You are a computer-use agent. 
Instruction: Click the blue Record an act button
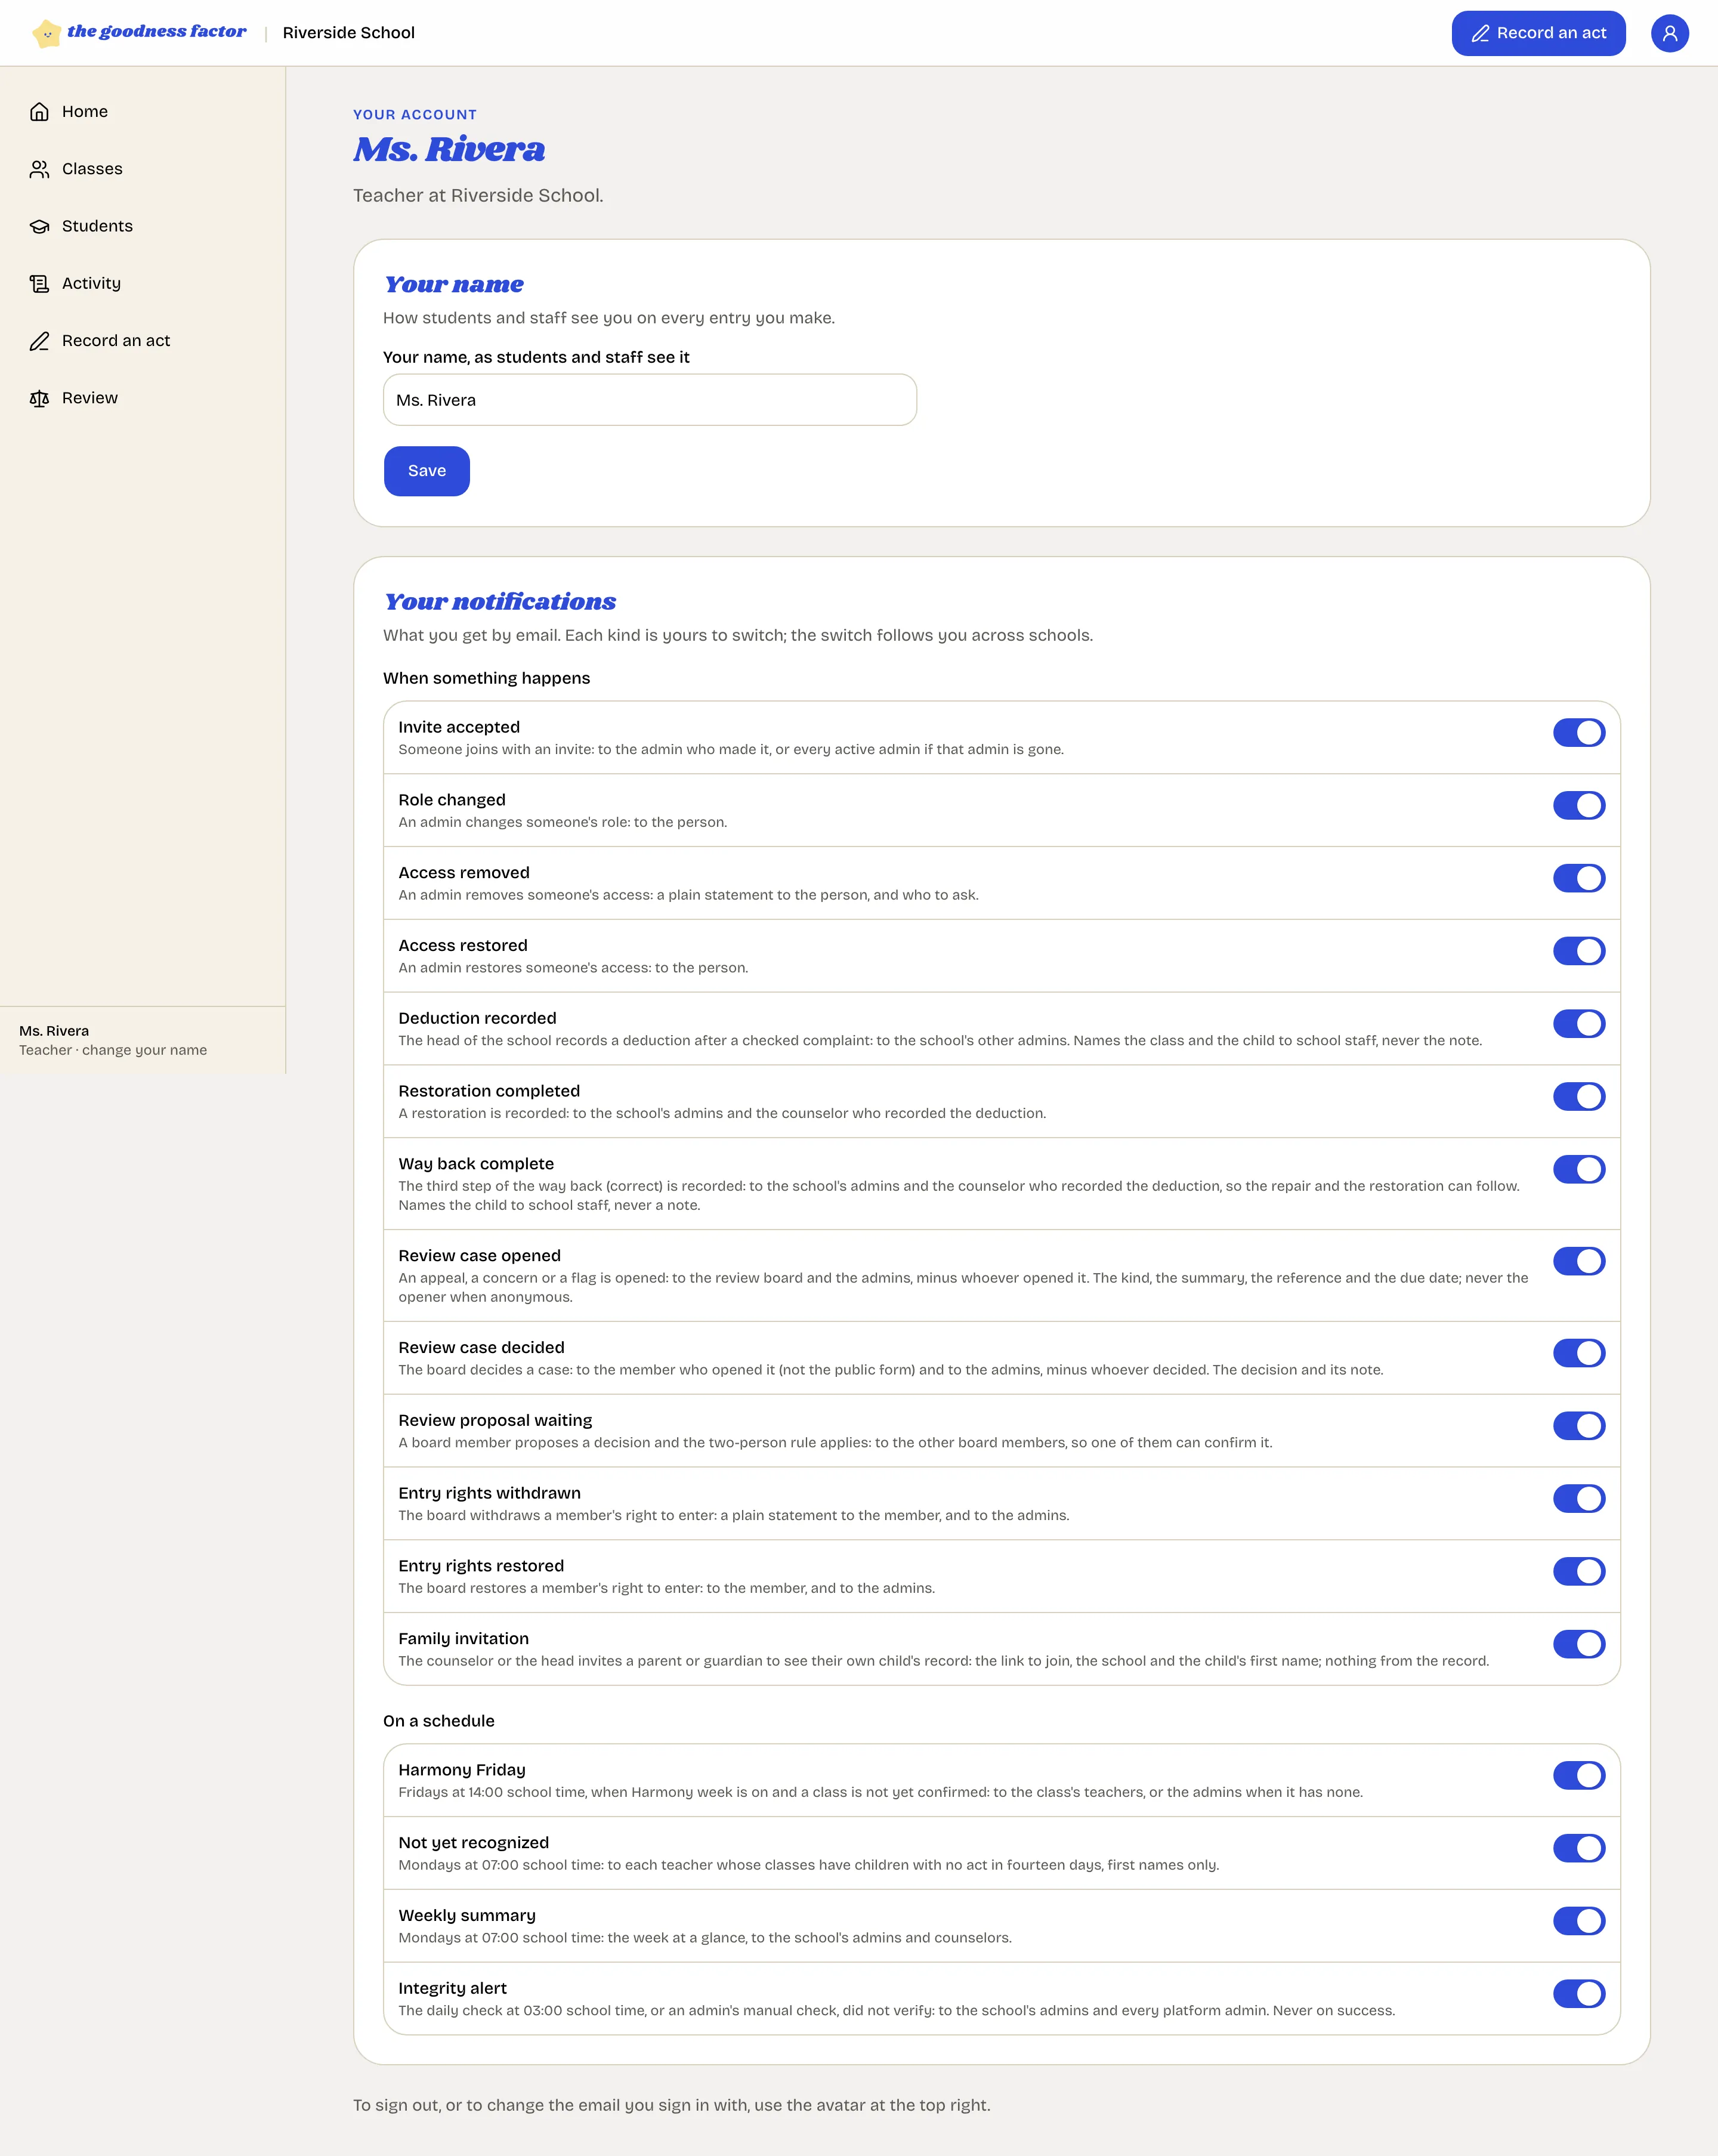pyautogui.click(x=1538, y=33)
